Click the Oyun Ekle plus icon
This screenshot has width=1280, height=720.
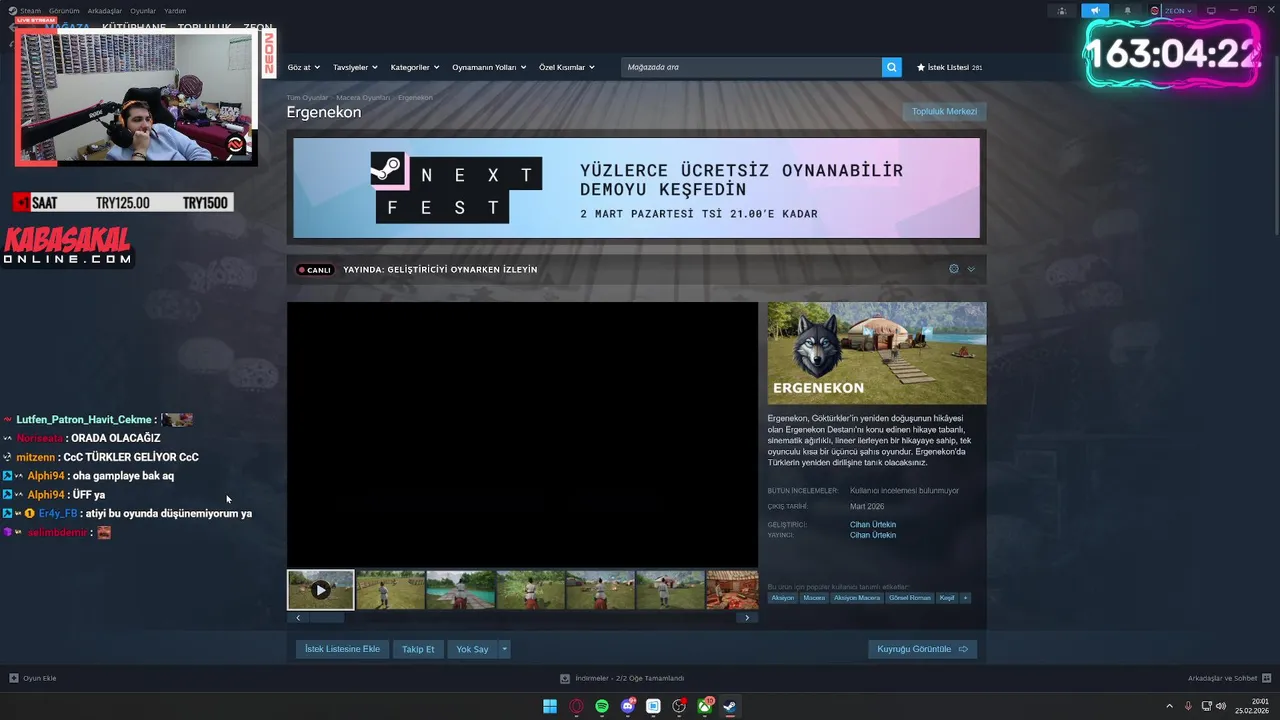14,678
